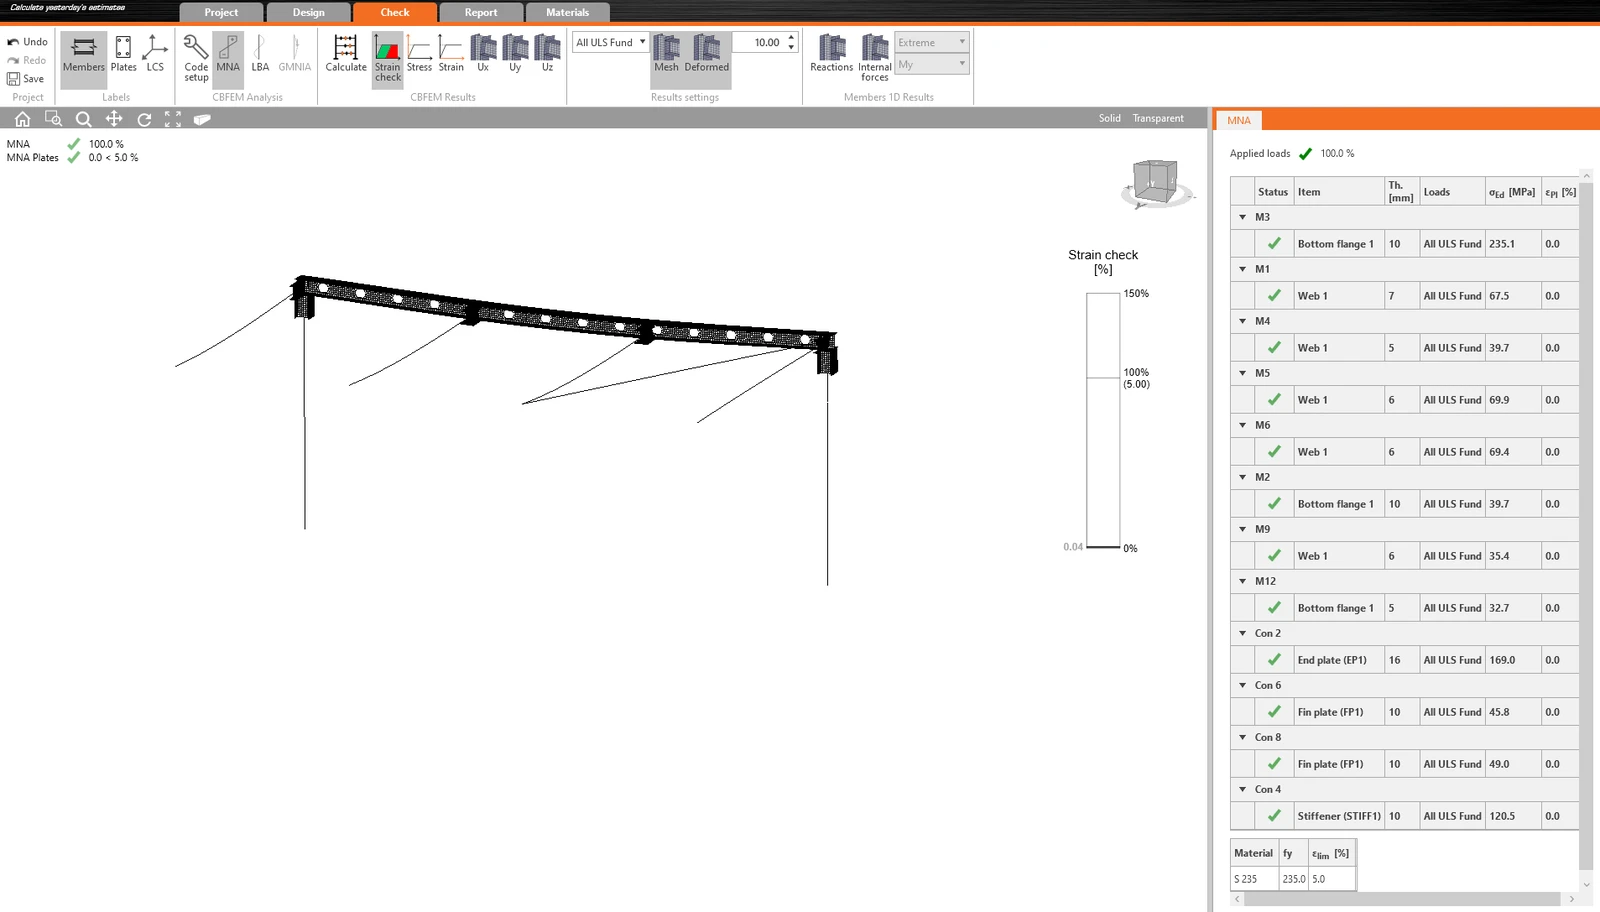Collapse the M3 group in table
The height and width of the screenshot is (912, 1600).
pyautogui.click(x=1243, y=217)
